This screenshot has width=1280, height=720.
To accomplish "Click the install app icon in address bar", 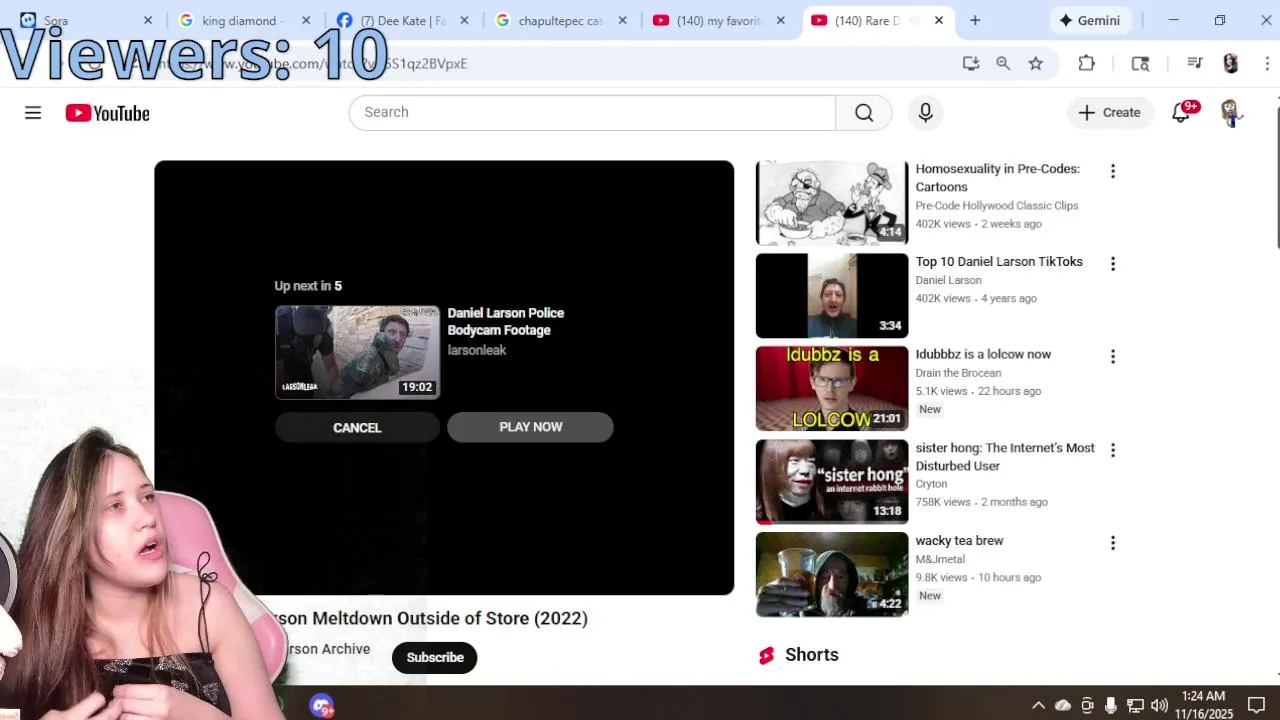I will pyautogui.click(x=970, y=63).
